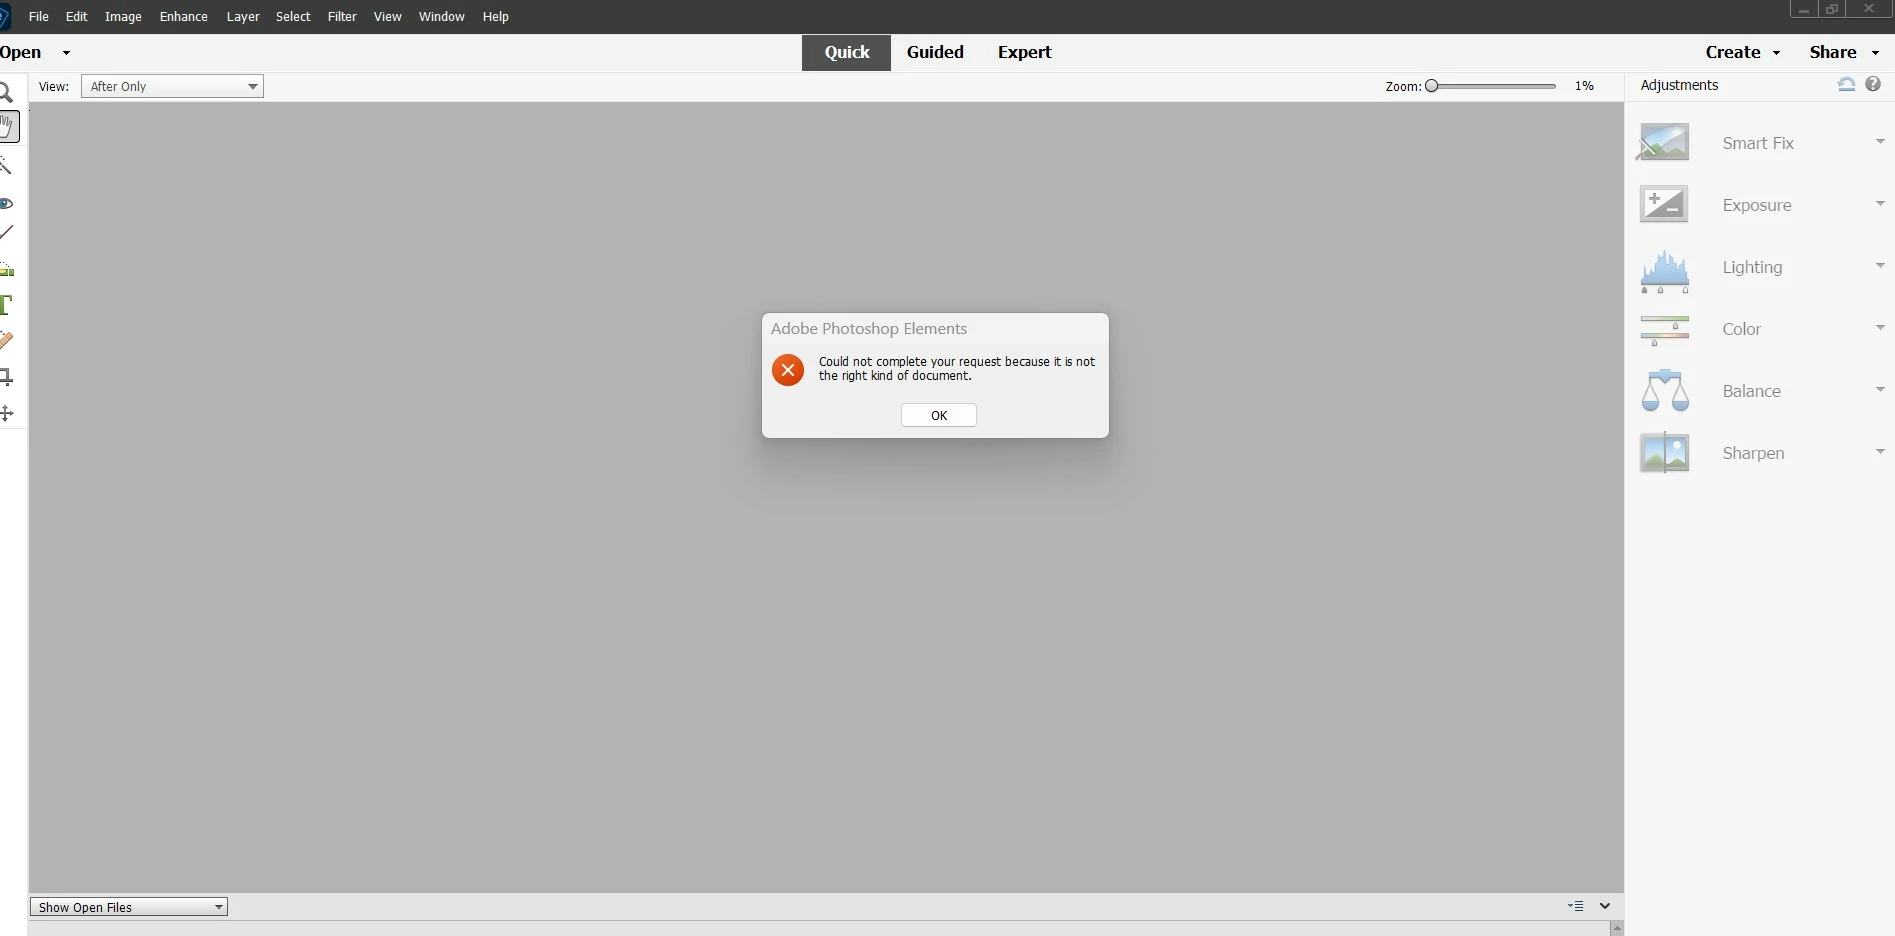Viewport: 1895px width, 936px height.
Task: Switch to Expert edit mode tab
Action: tap(1024, 52)
